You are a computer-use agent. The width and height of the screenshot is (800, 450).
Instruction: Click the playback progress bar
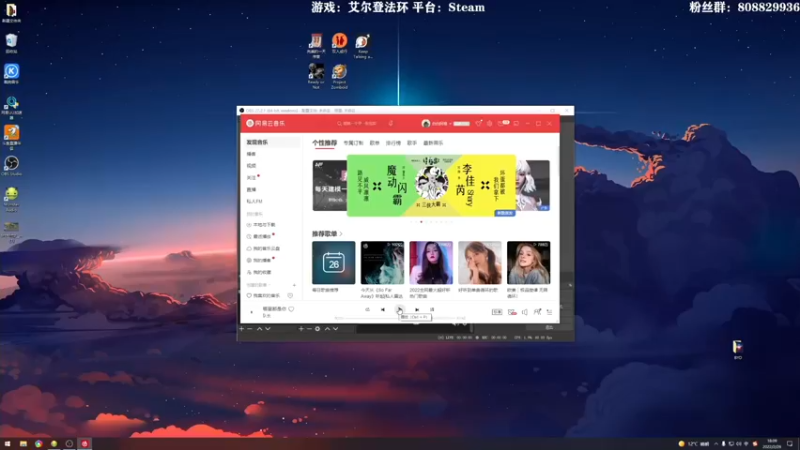(x=399, y=318)
